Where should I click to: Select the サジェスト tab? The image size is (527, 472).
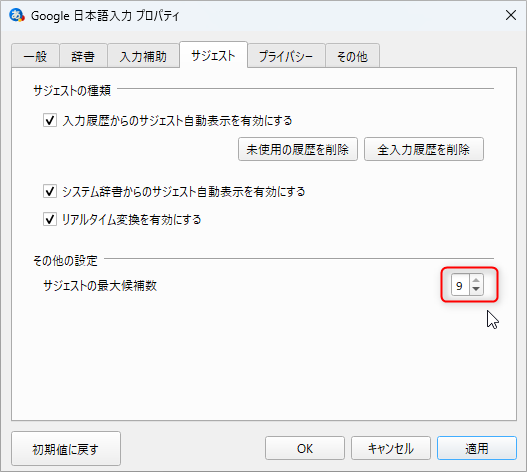(x=213, y=55)
